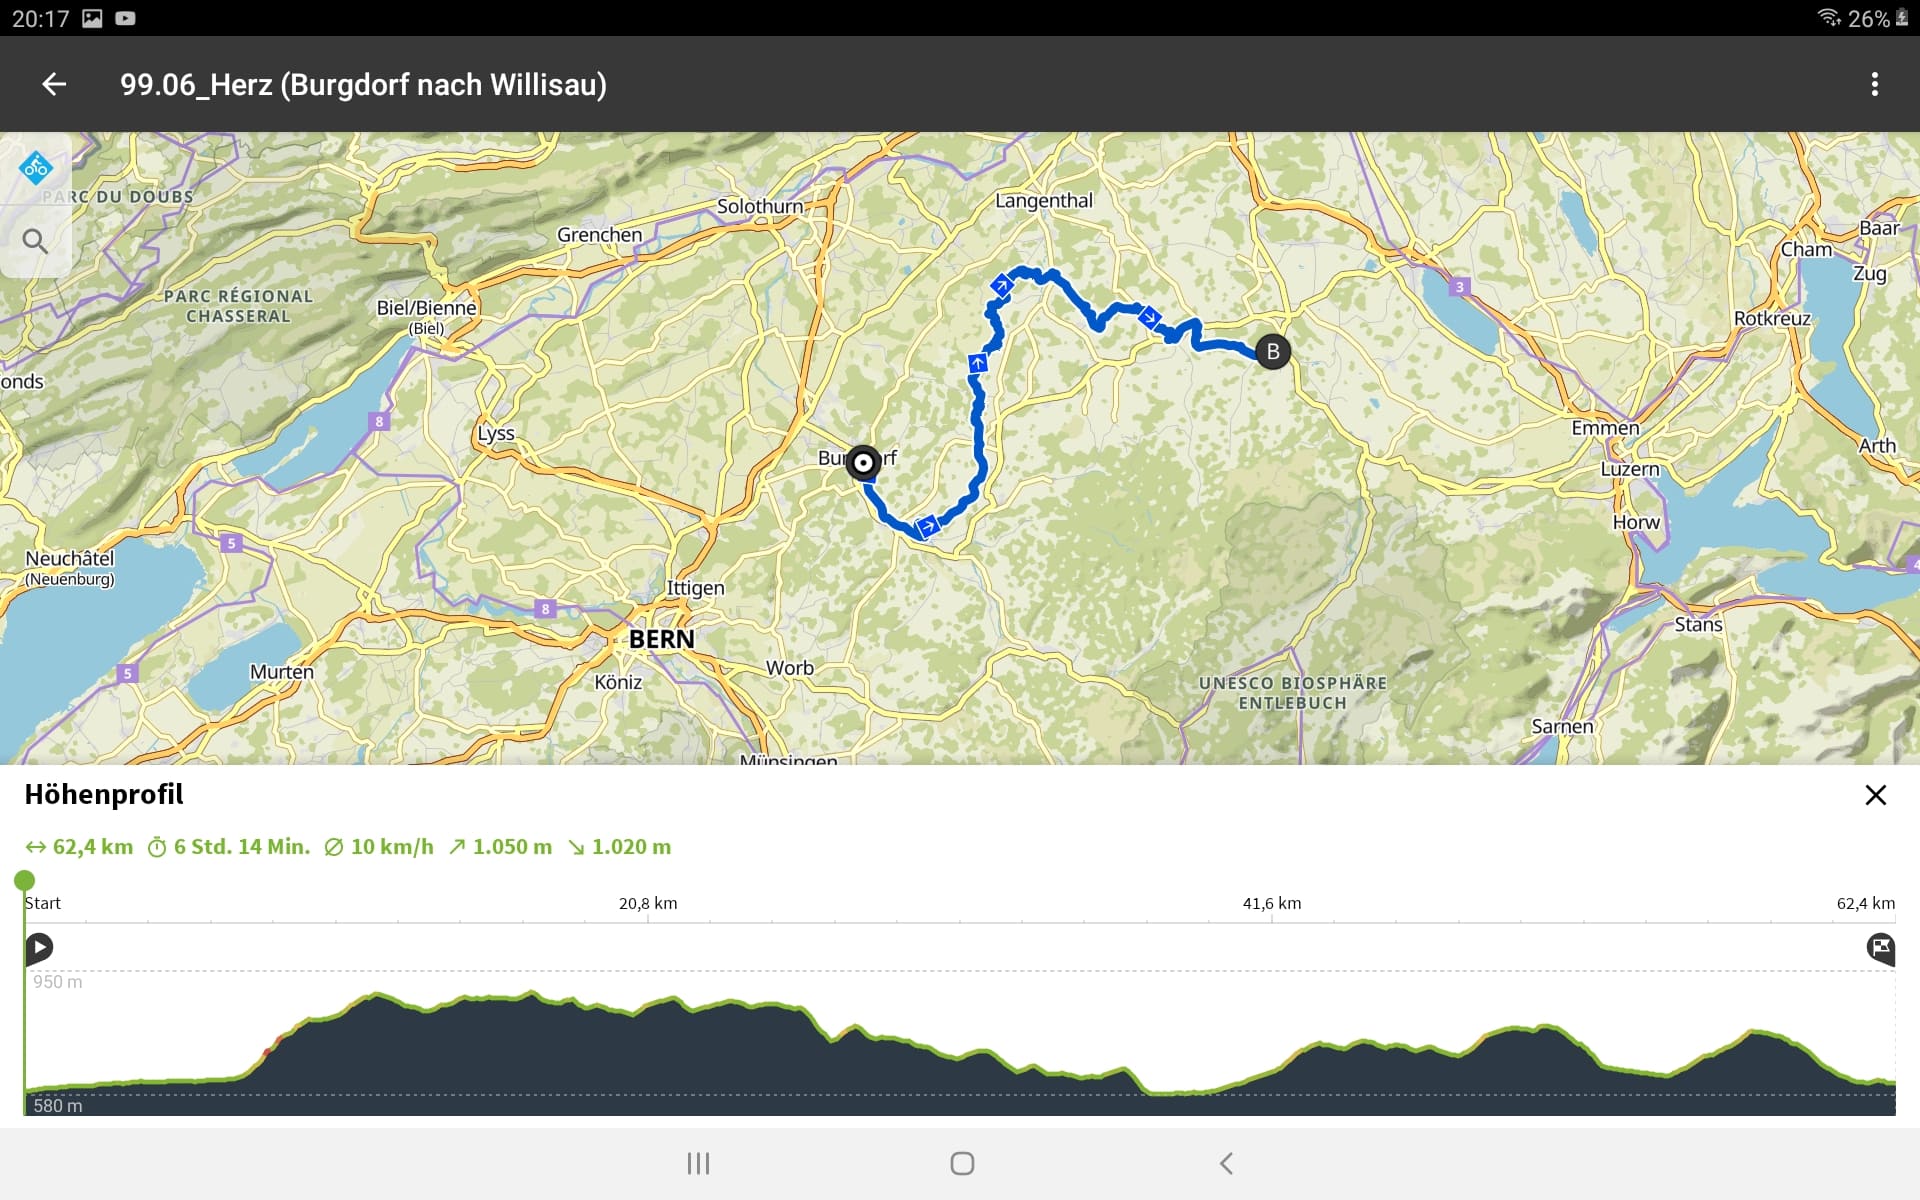Tap the 6 Std. 14 Min. duration
Viewport: 1920px width, 1200px height.
point(229,847)
